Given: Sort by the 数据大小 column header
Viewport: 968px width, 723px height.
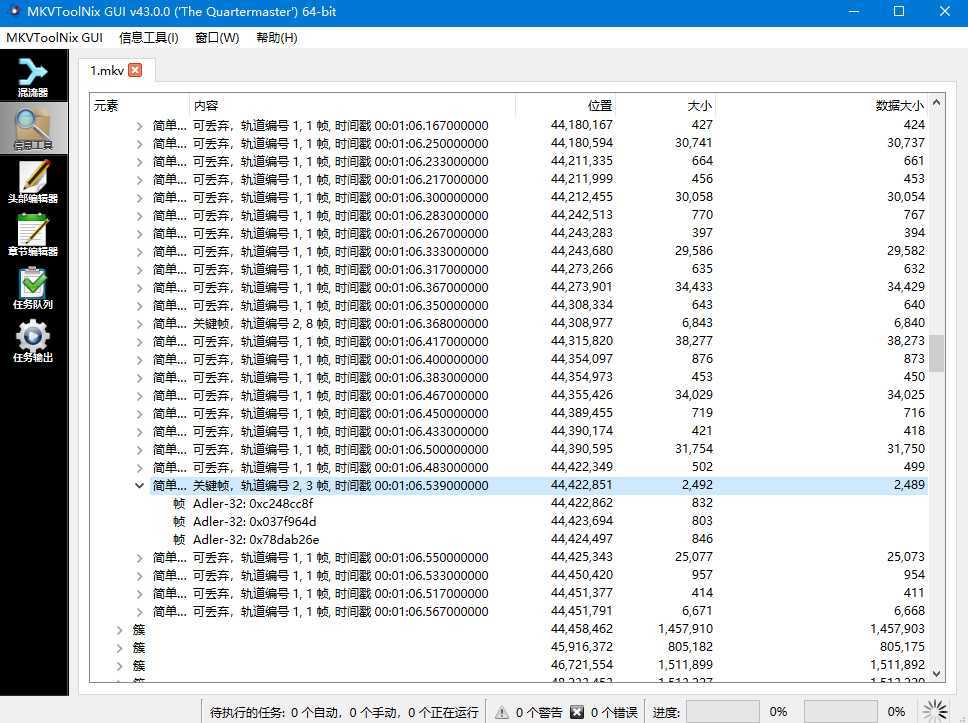Looking at the screenshot, I should [821, 106].
